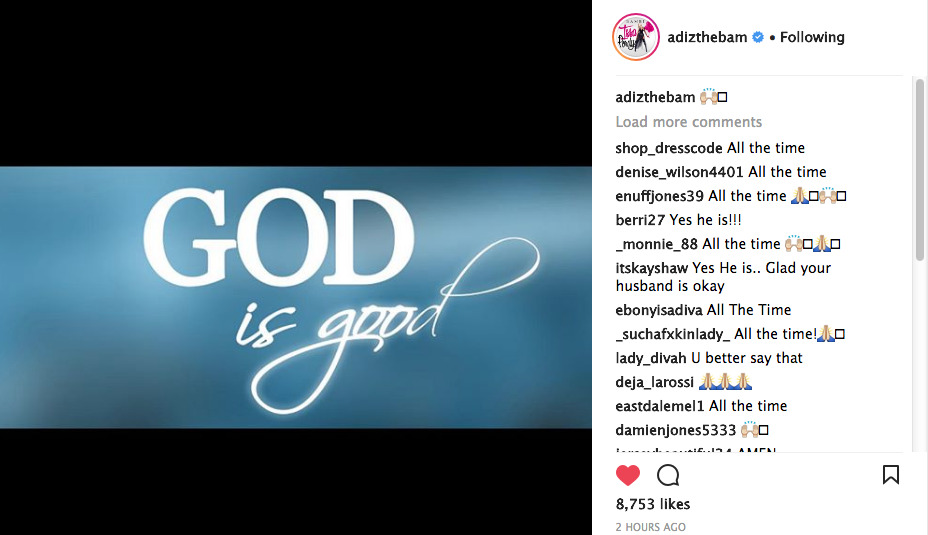Open adizthebam profile picture avatar
Screen dimensions: 928x535
[x=636, y=37]
